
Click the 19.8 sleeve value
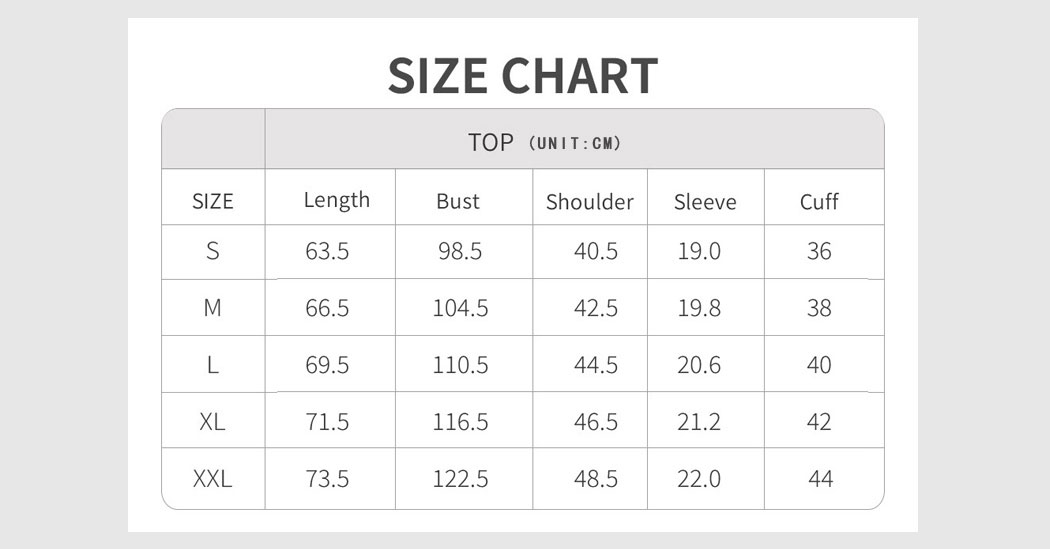699,308
